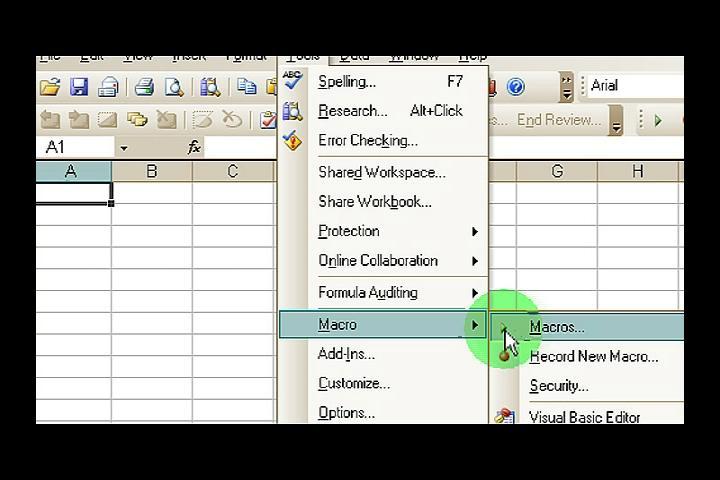This screenshot has width=720, height=480.
Task: Click the fx Insert Function icon
Action: pos(194,147)
